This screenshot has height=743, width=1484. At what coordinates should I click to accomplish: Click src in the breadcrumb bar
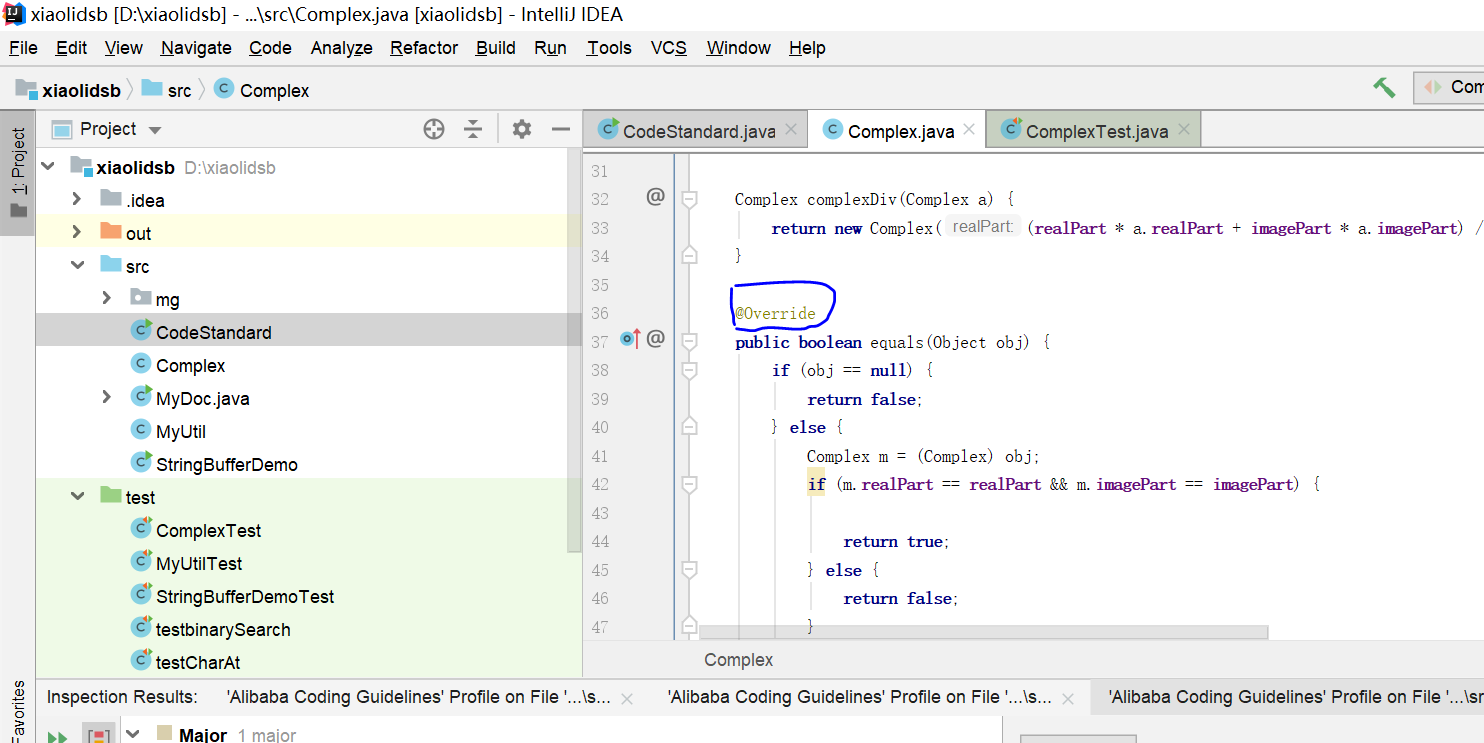click(x=179, y=90)
